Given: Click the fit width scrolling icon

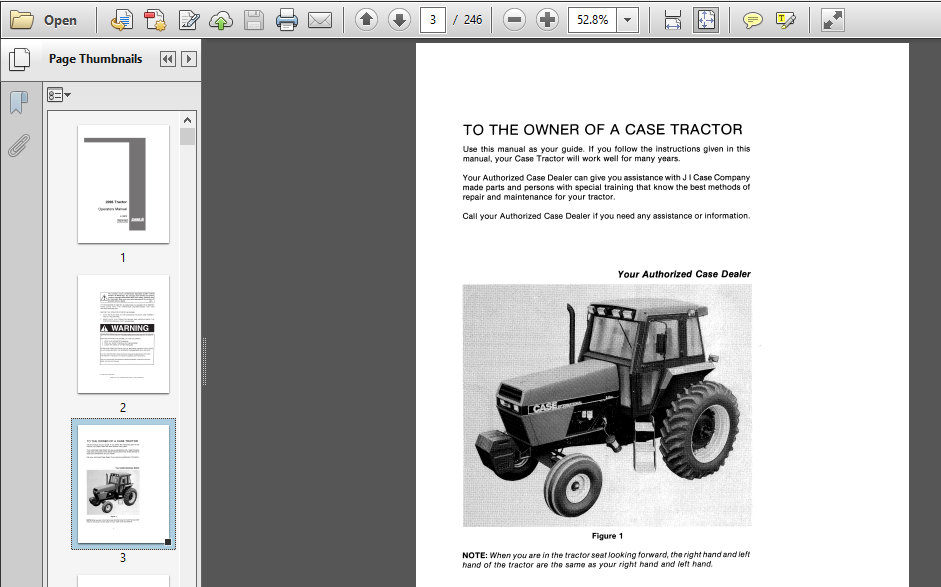Looking at the screenshot, I should (x=673, y=20).
